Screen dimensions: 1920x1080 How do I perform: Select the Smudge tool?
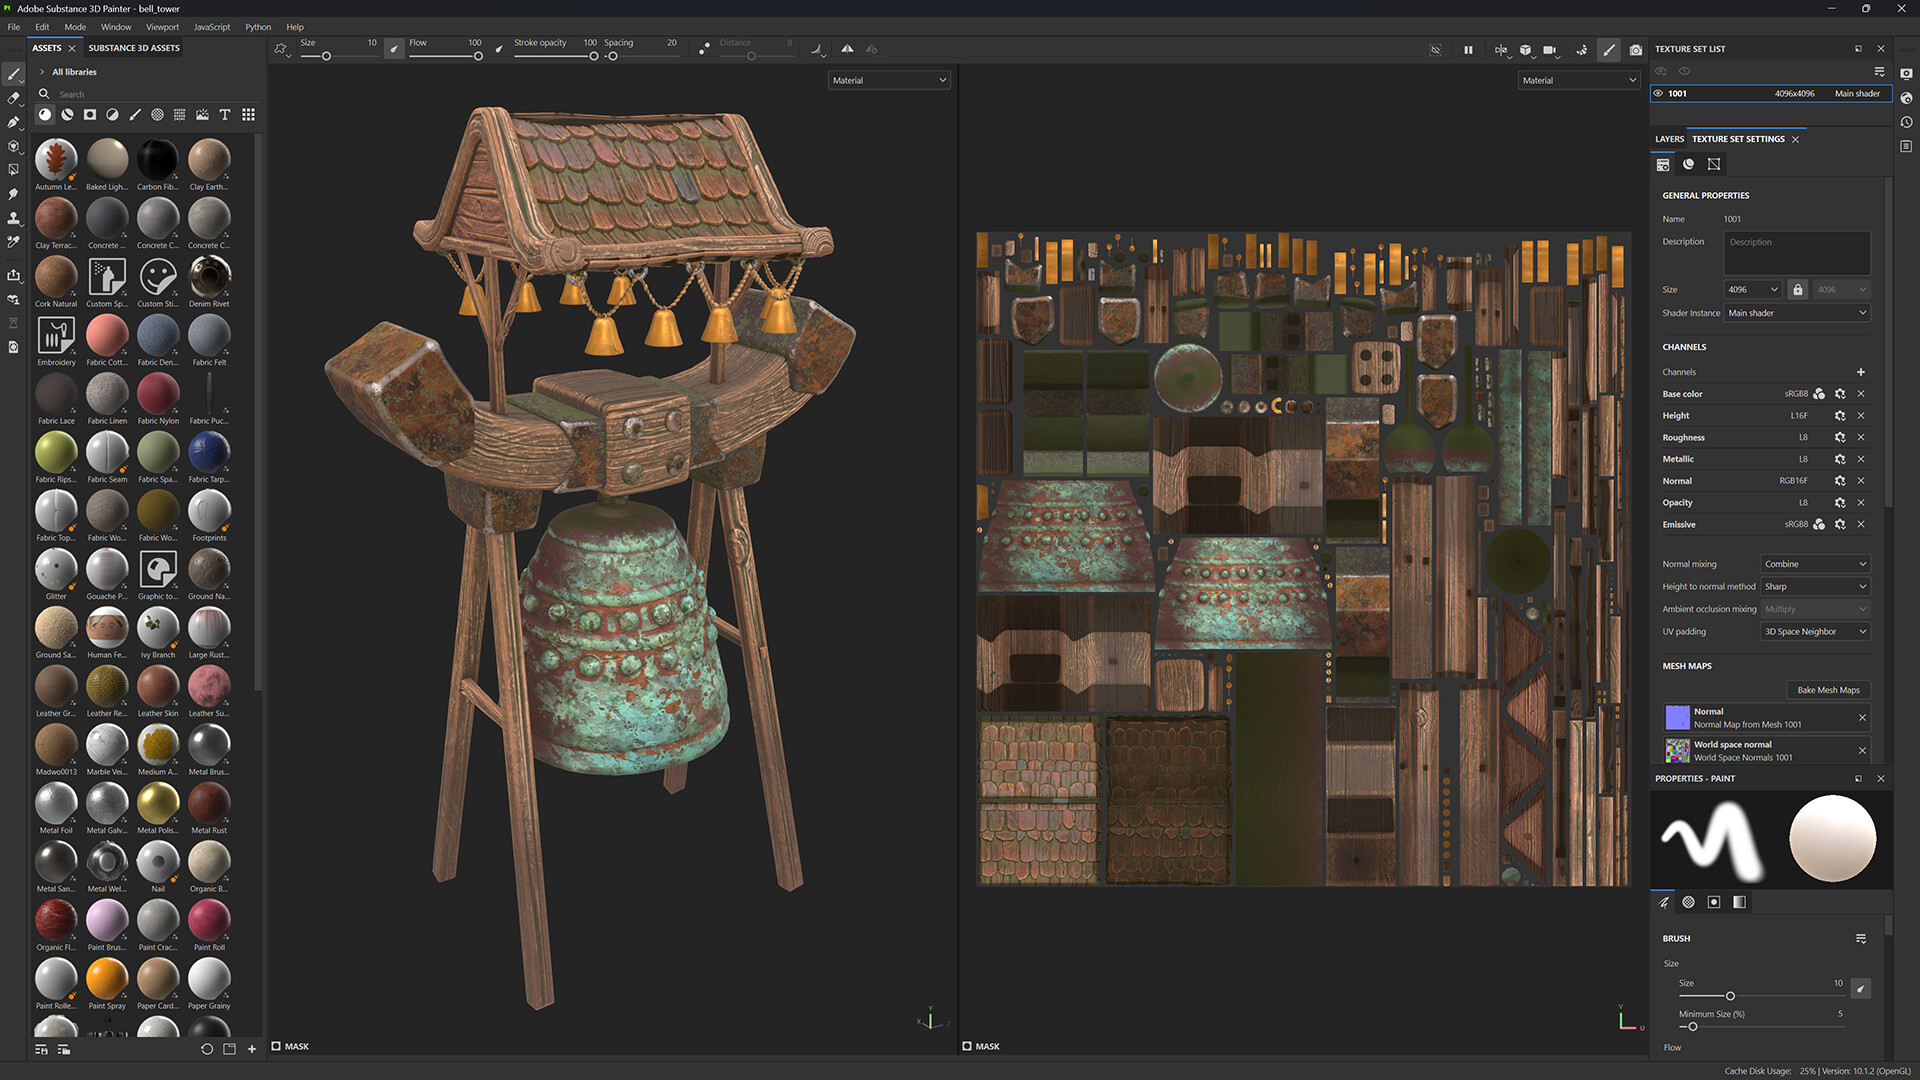[14, 194]
